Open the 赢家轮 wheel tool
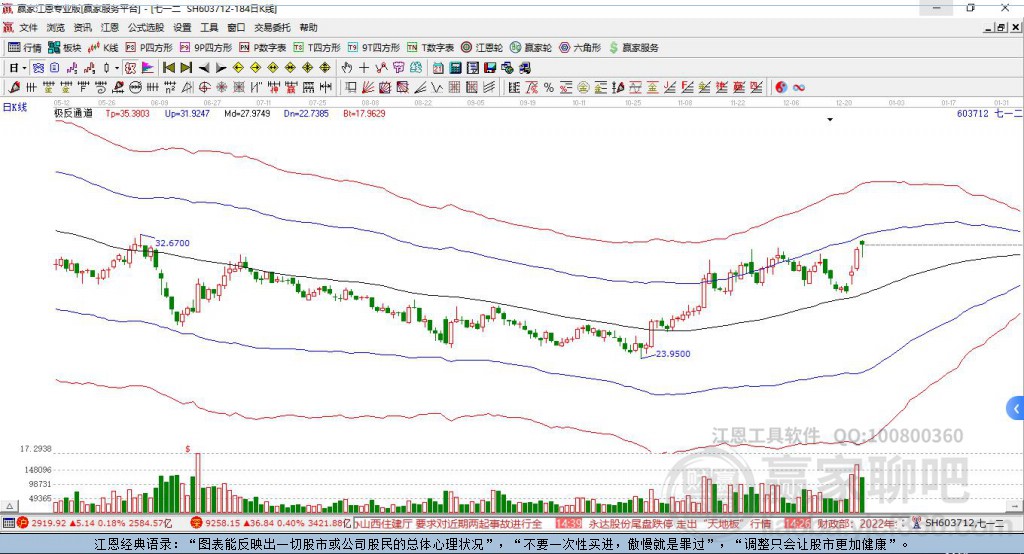The width and height of the screenshot is (1024, 554). 531,48
